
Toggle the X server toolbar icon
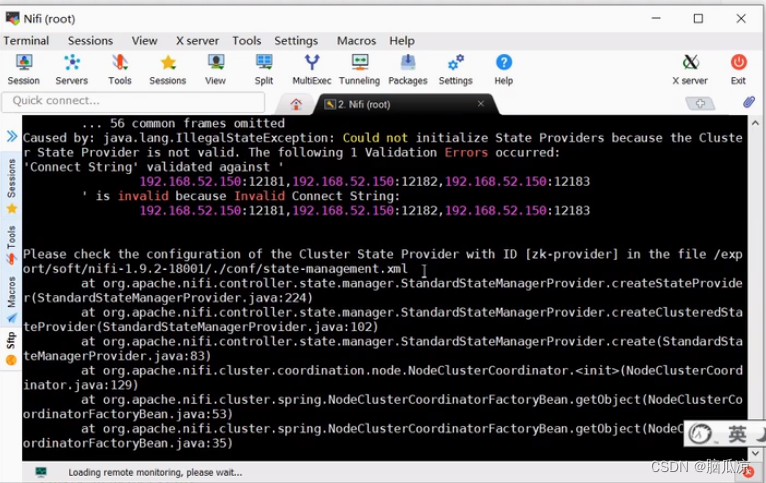pos(690,69)
